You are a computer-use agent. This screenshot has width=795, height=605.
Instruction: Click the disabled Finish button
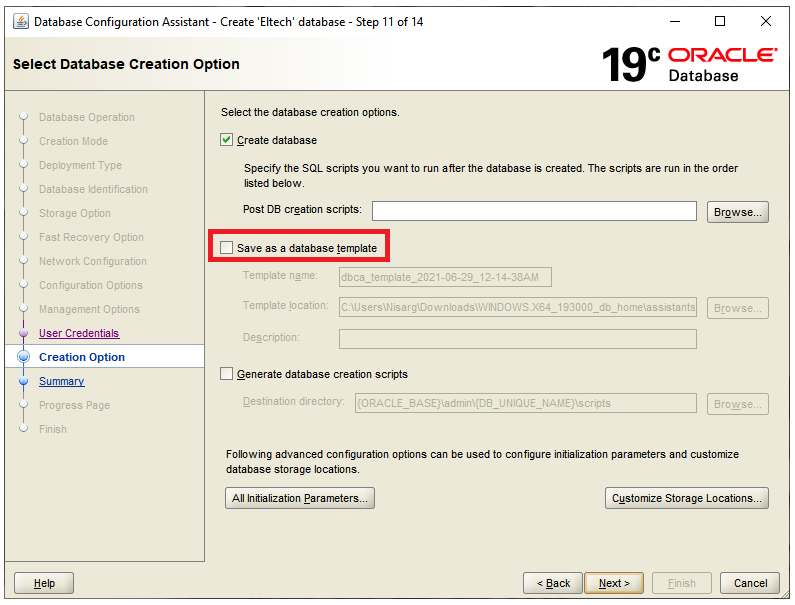coord(681,583)
